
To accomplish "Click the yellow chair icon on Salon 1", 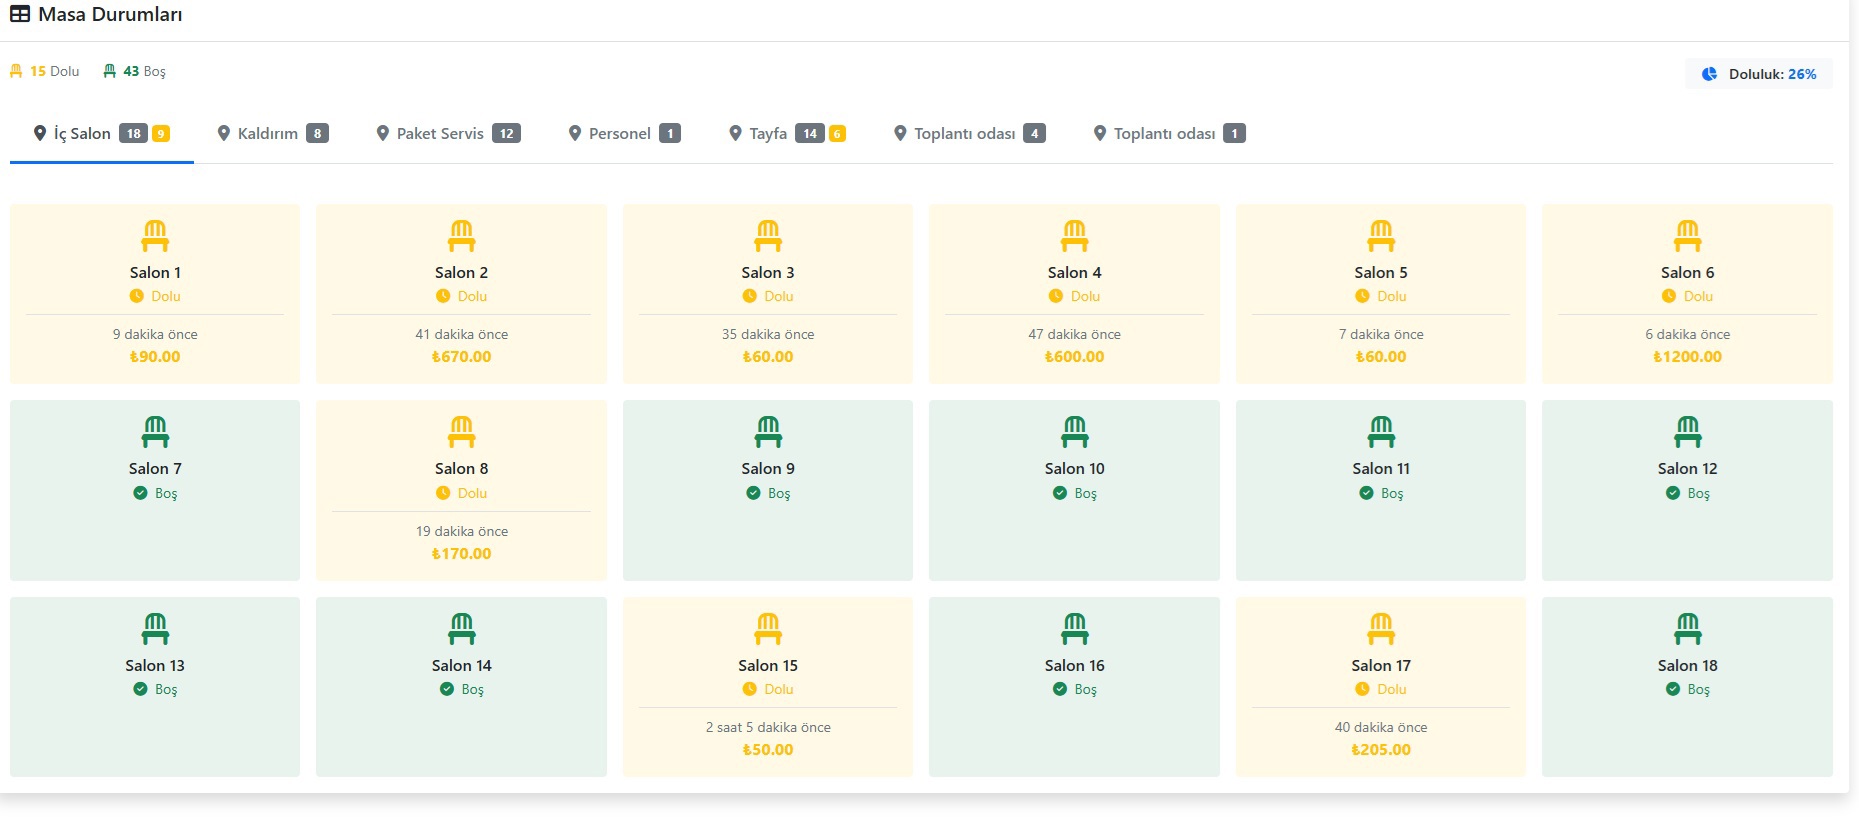I will (155, 236).
